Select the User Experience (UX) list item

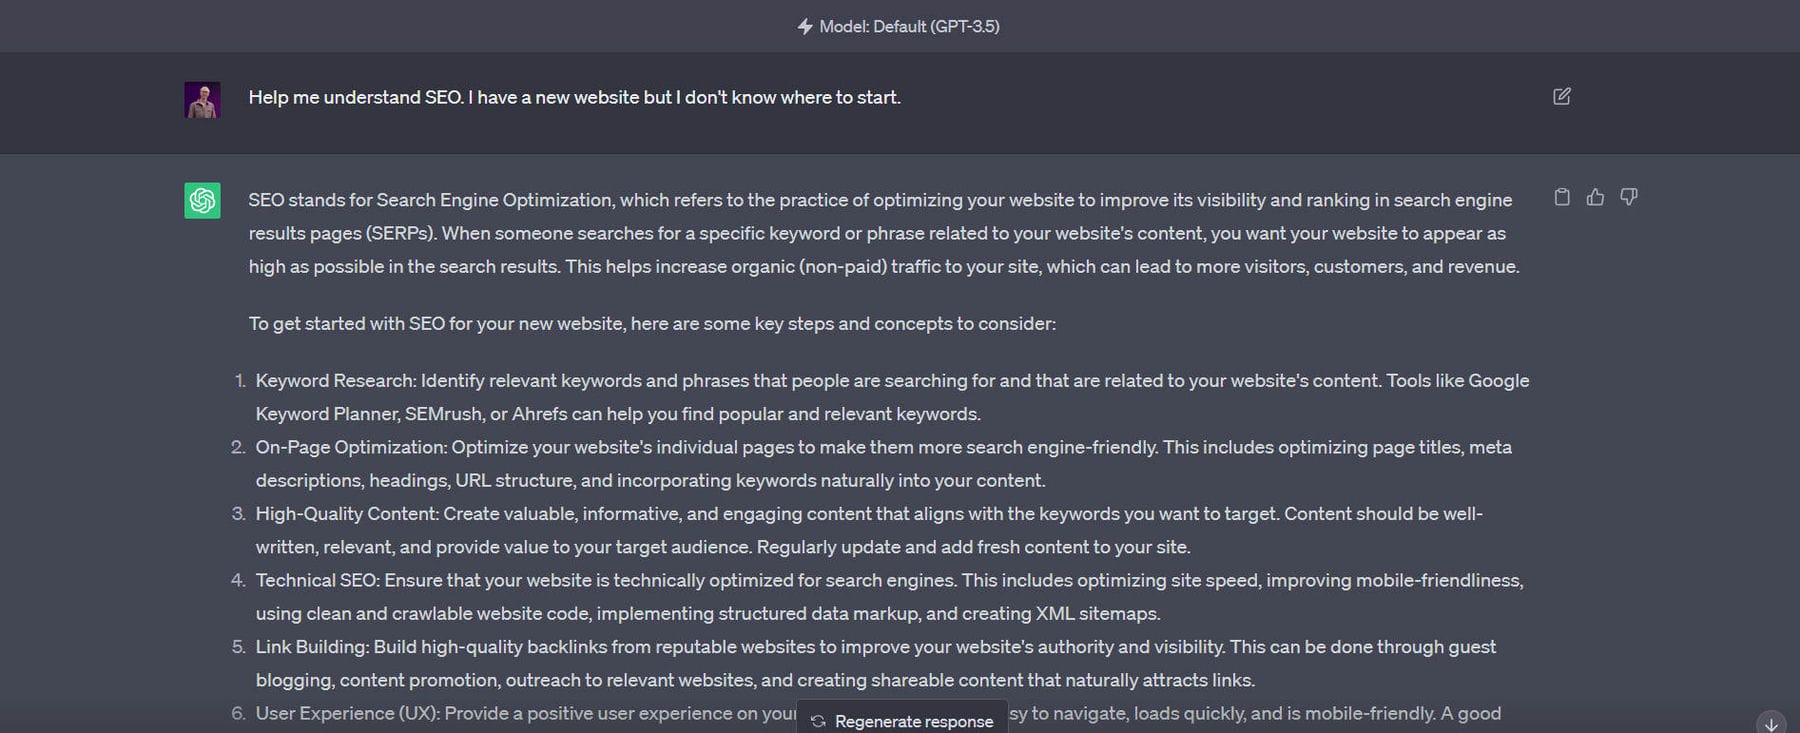520,713
